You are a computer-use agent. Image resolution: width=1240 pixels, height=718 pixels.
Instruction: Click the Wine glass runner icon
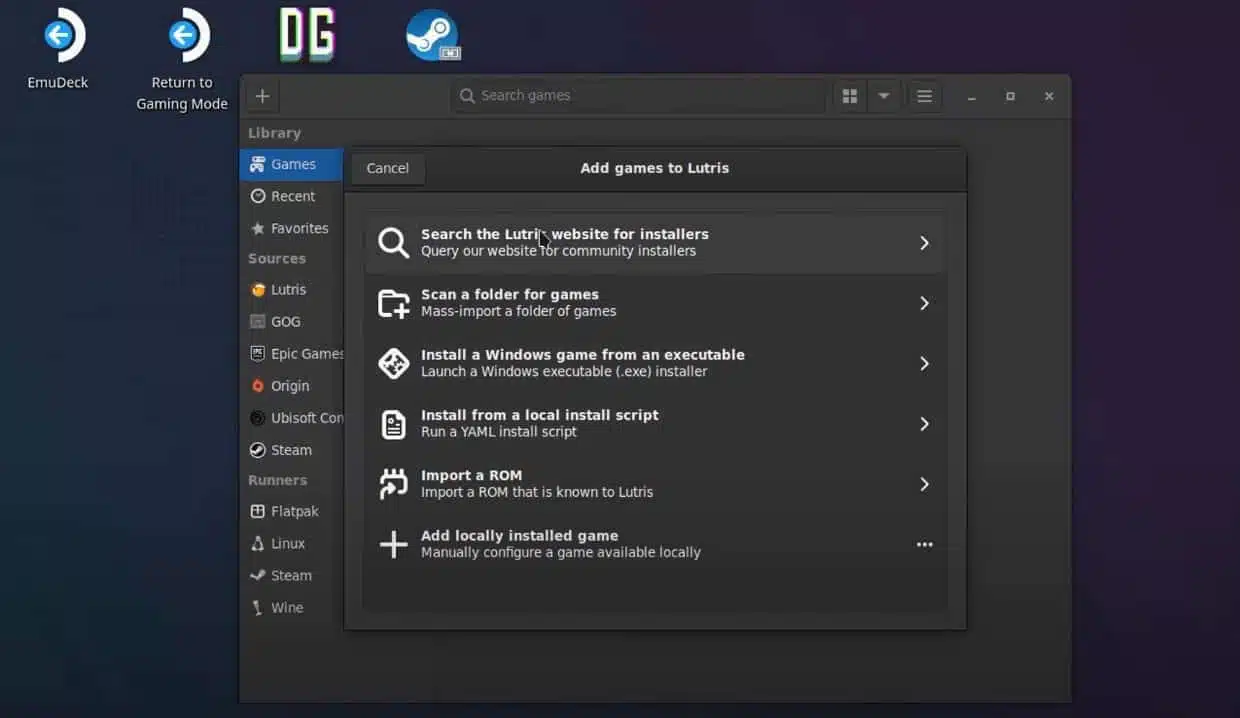point(258,607)
